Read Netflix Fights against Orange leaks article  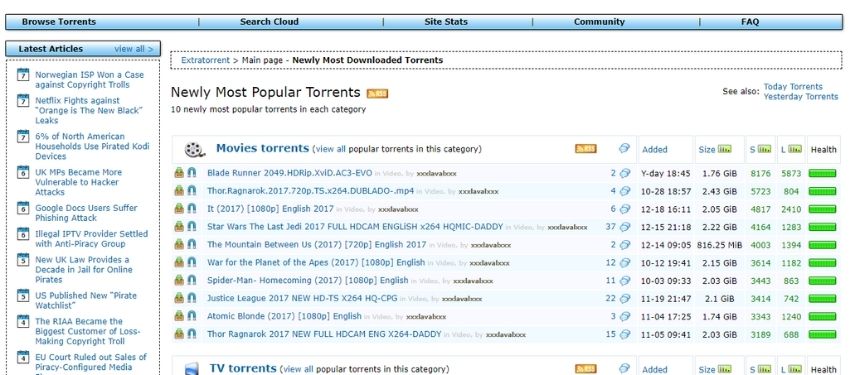coord(89,111)
